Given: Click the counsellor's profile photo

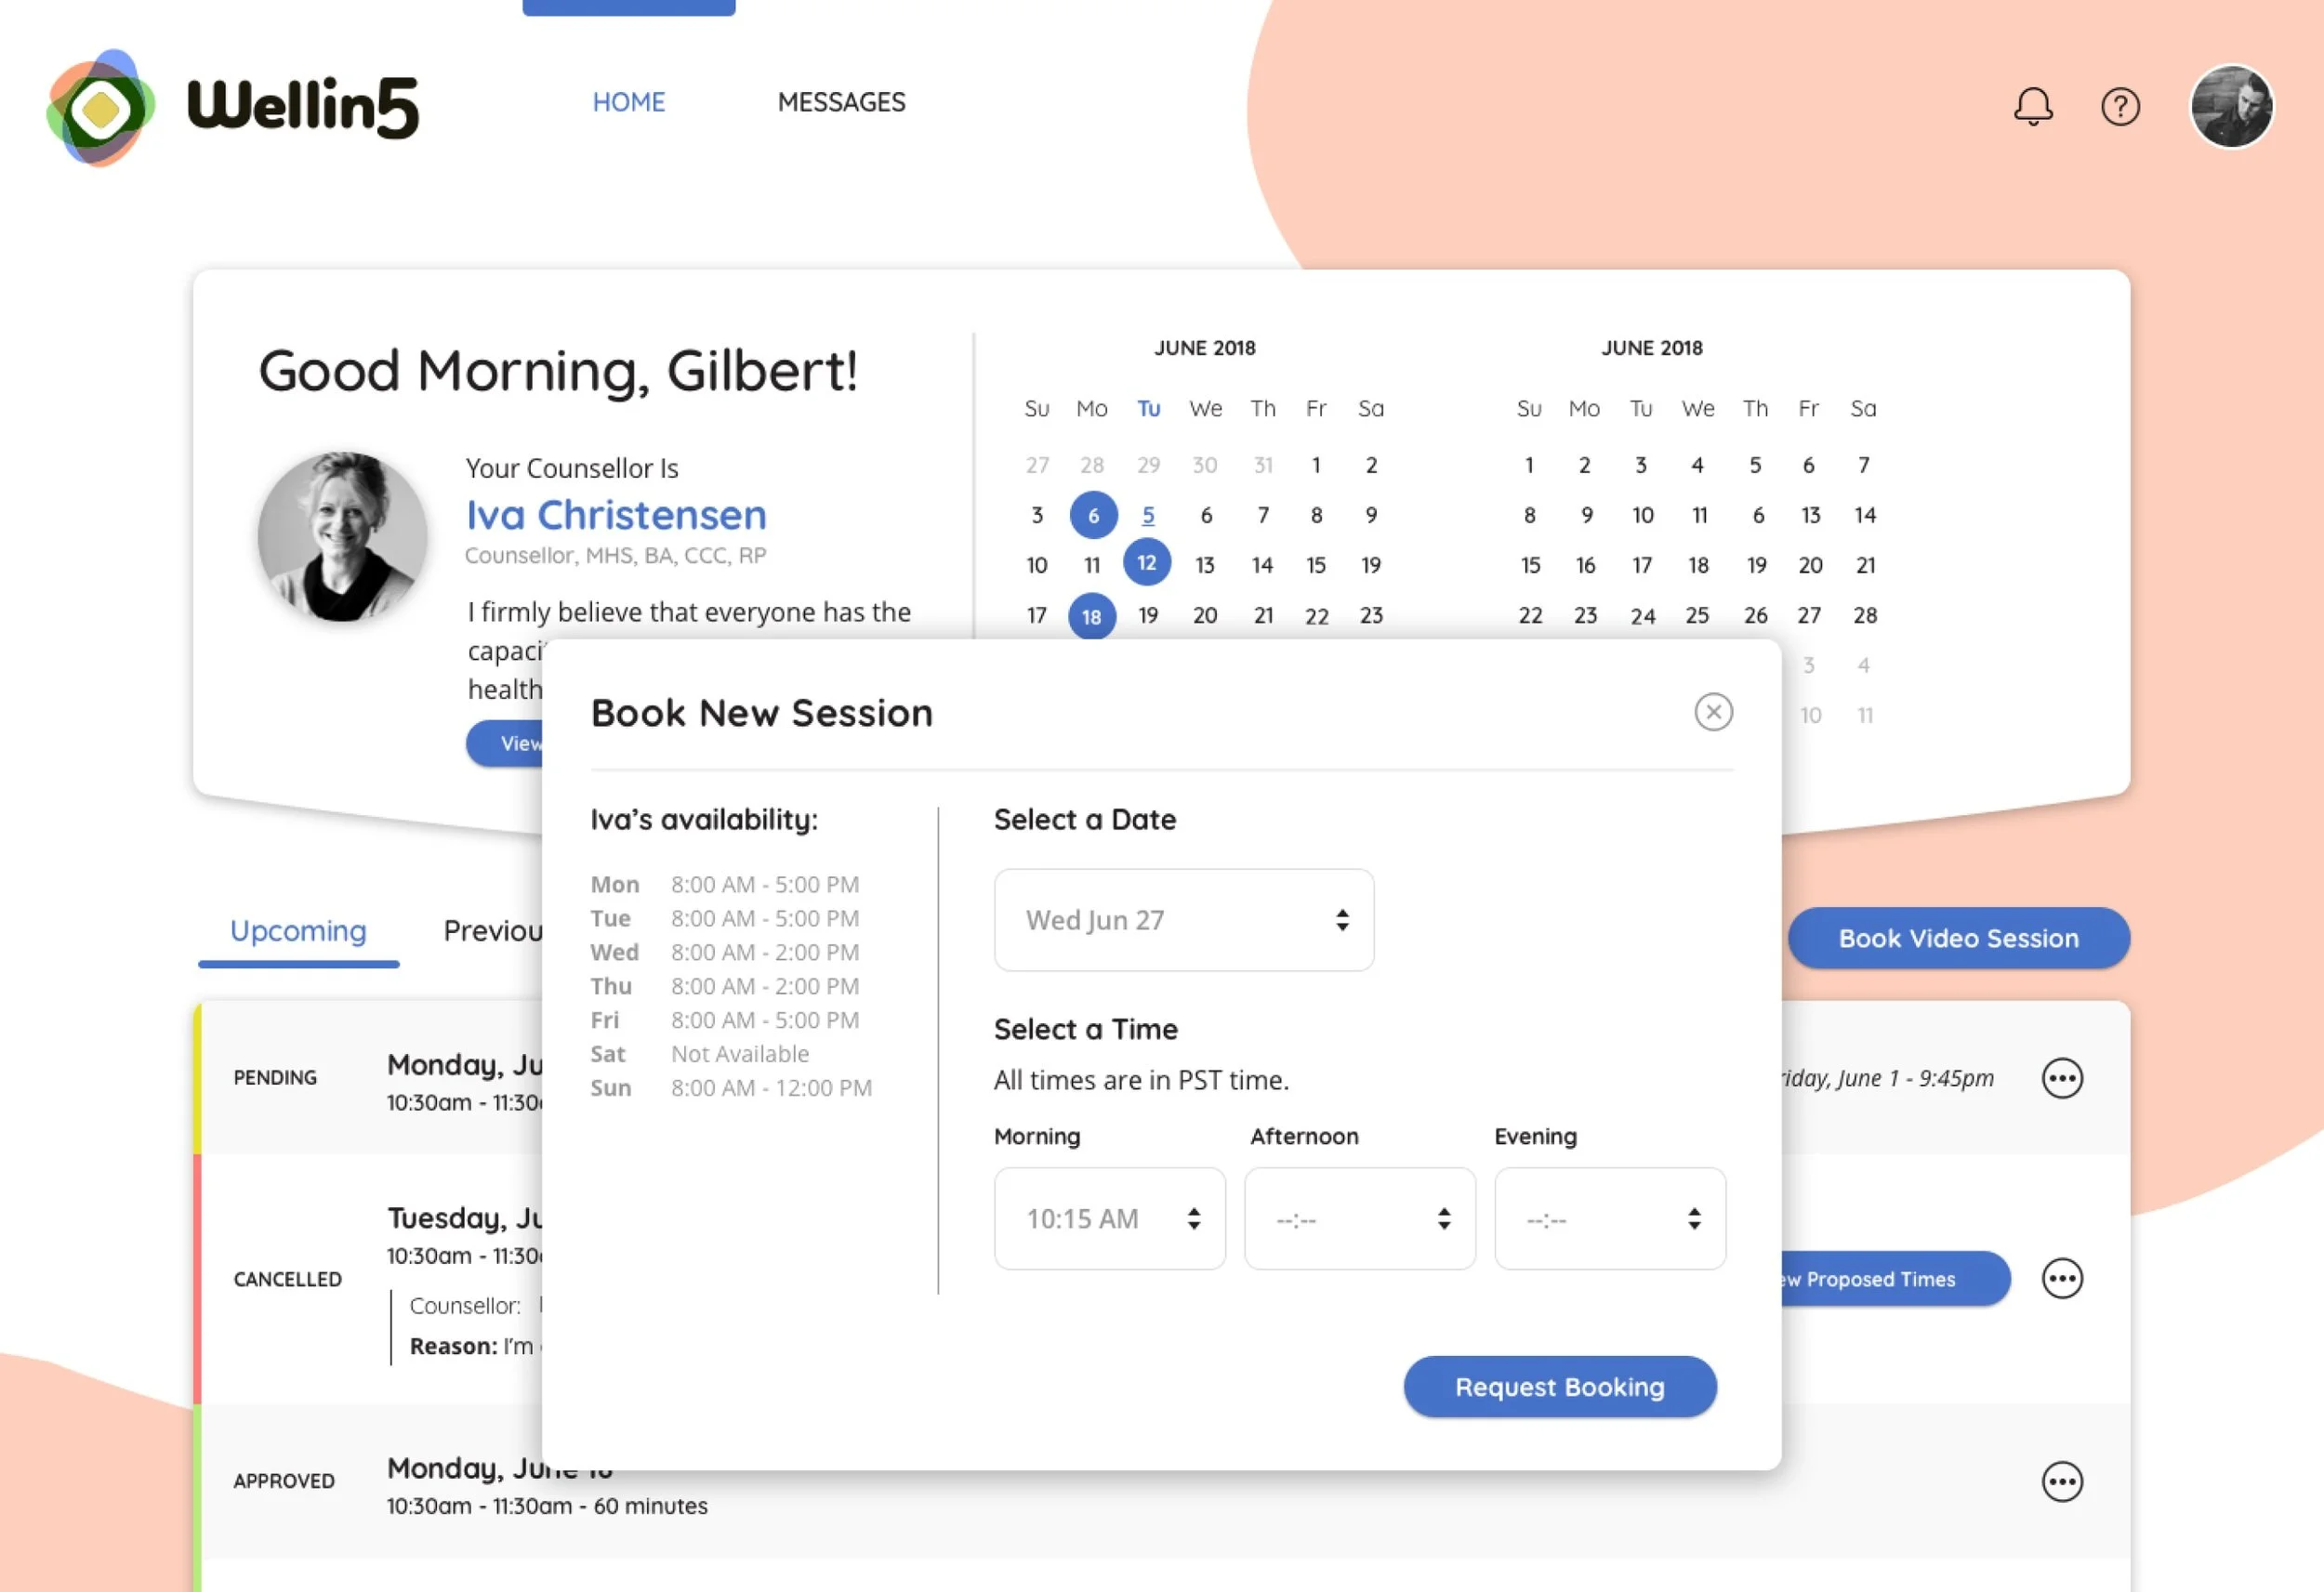Looking at the screenshot, I should pyautogui.click(x=342, y=537).
